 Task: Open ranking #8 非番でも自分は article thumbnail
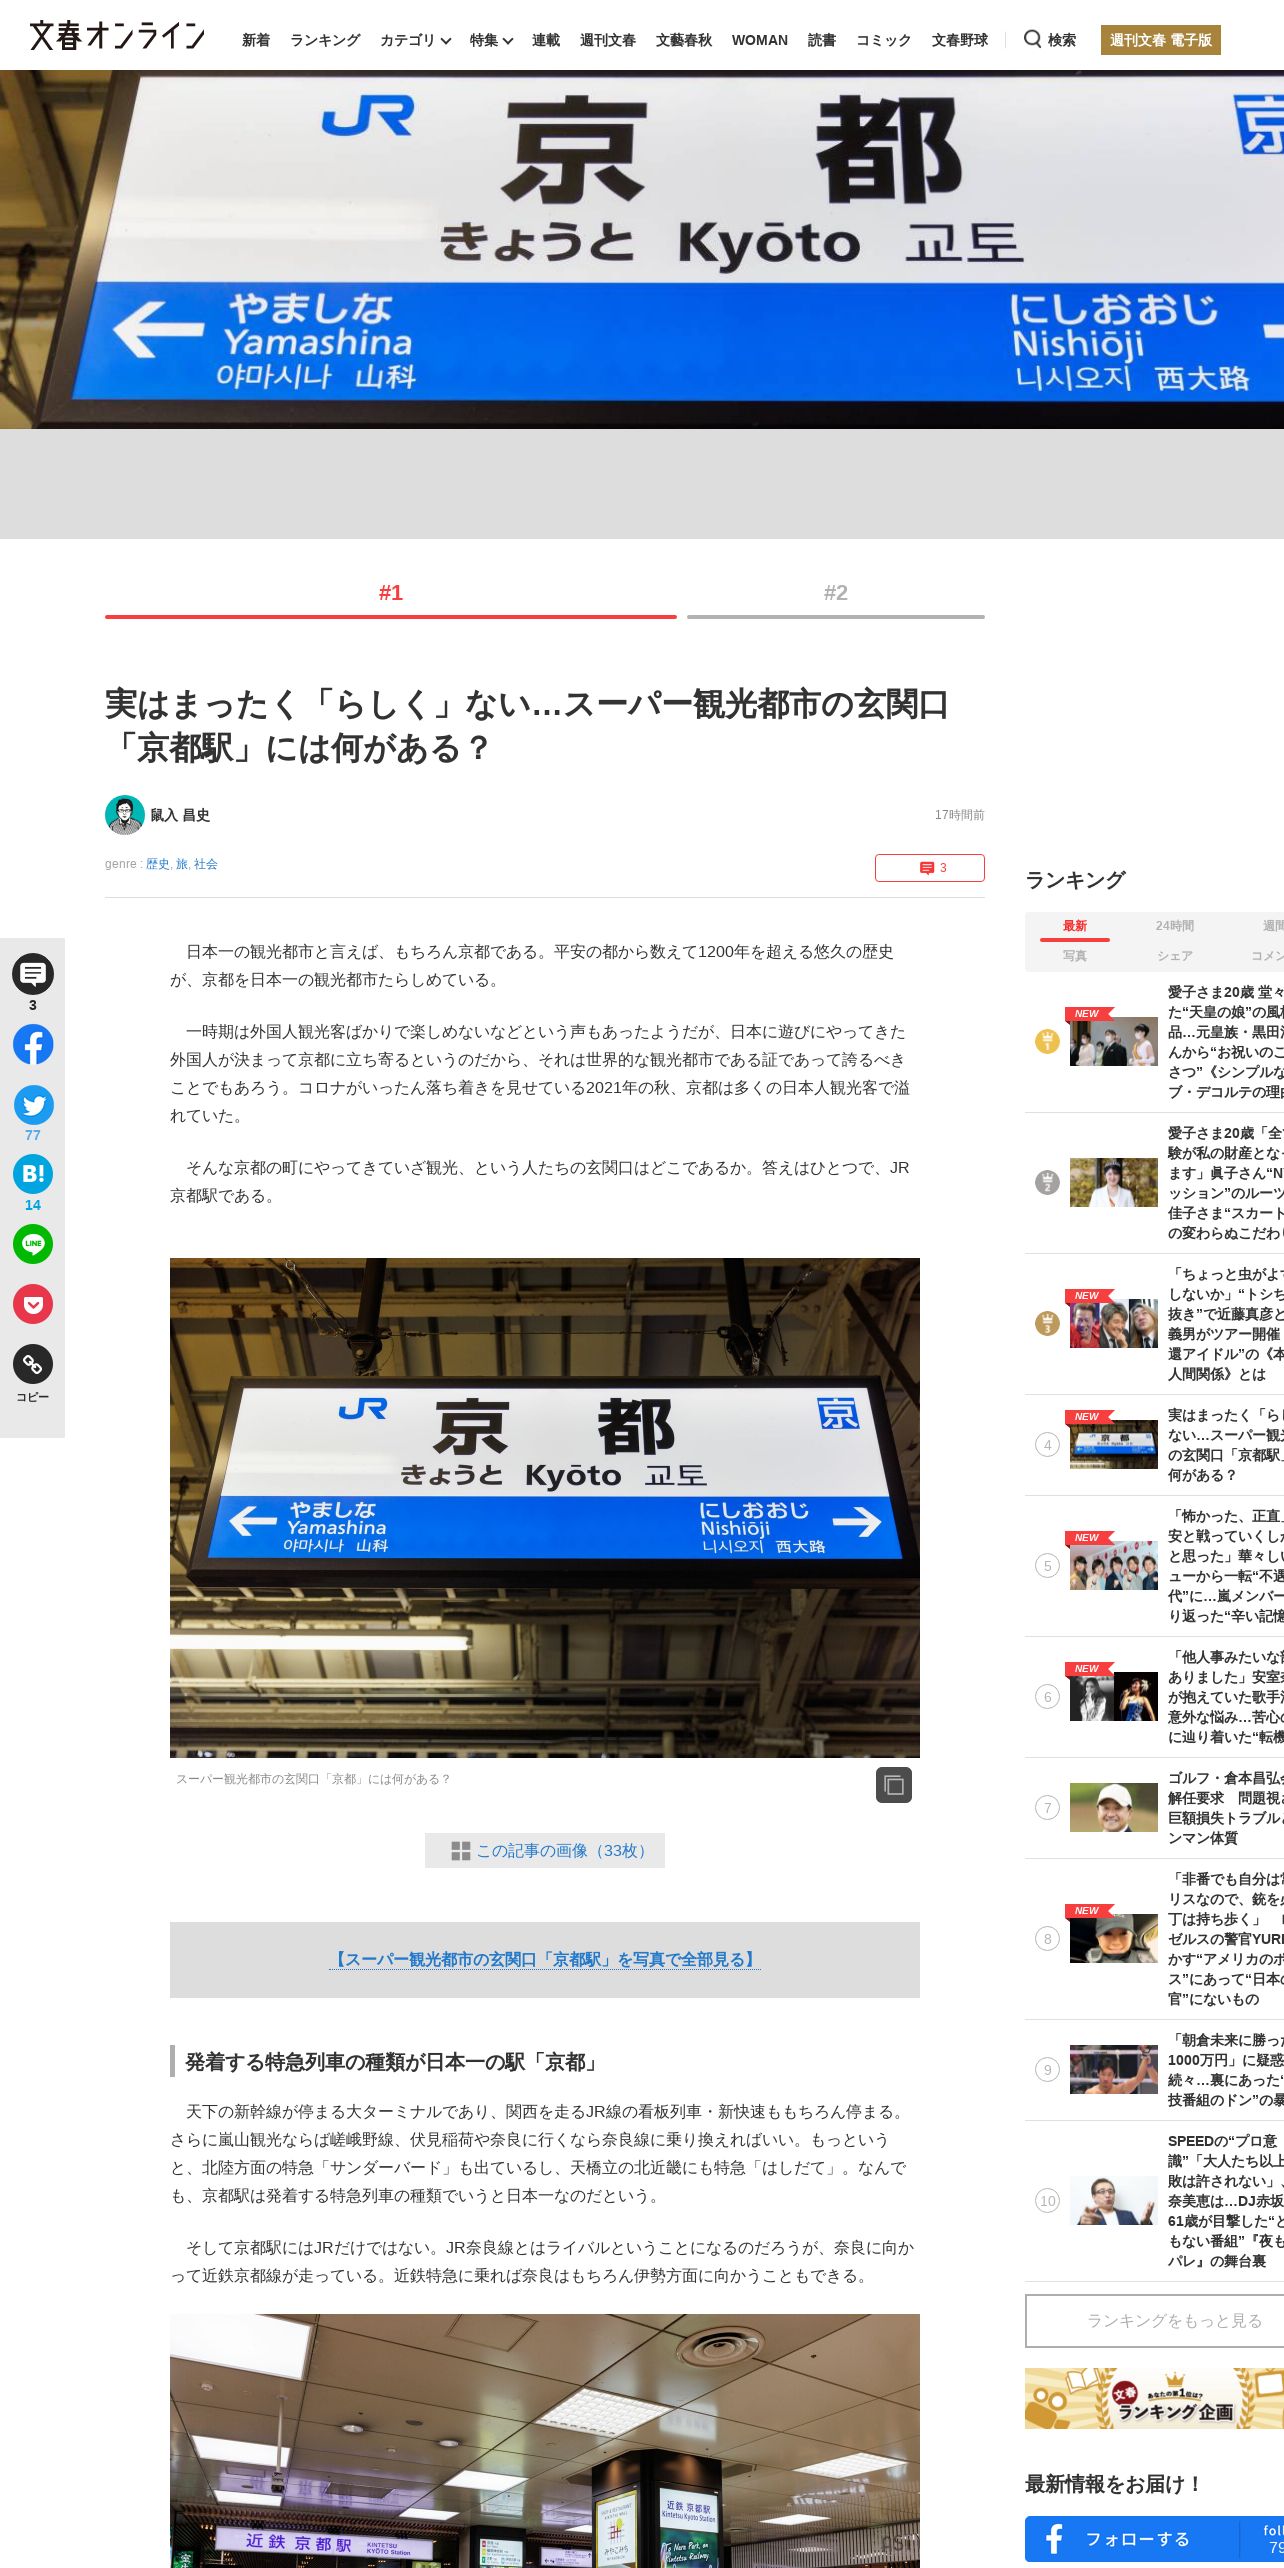pos(1114,1938)
